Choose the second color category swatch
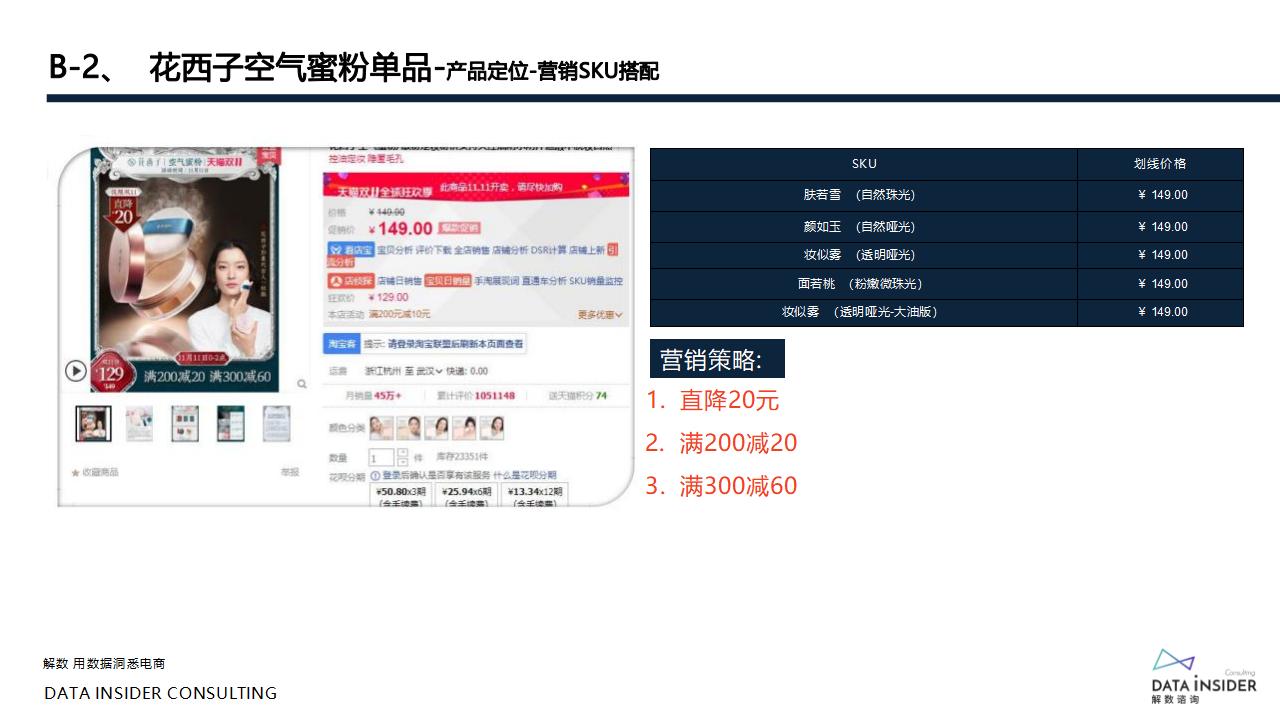1280x720 pixels. (x=408, y=428)
